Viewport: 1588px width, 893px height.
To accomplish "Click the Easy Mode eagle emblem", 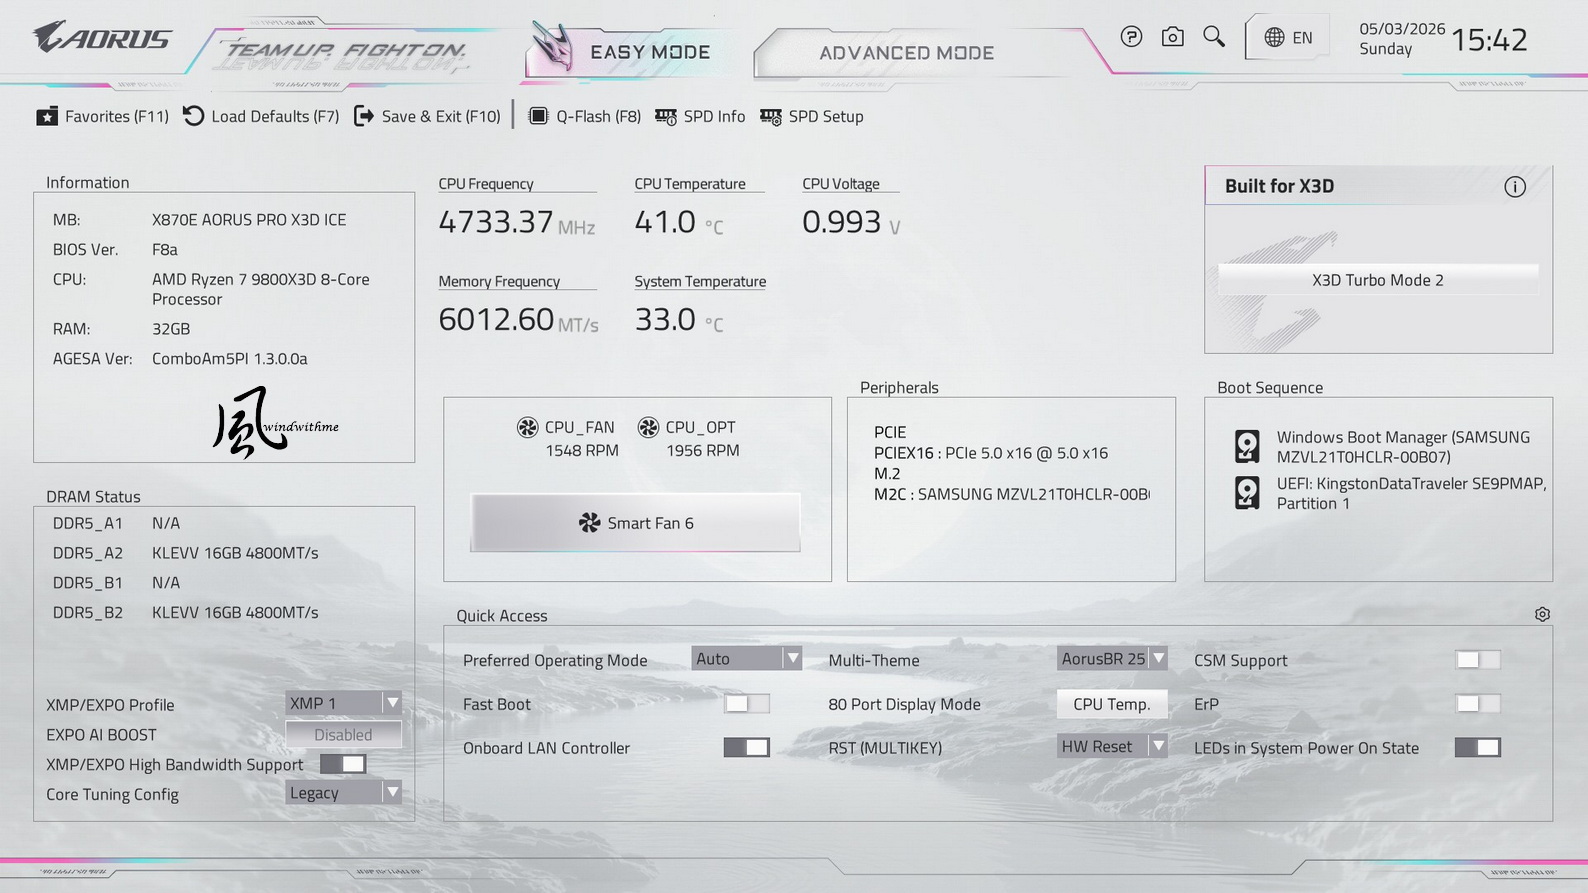I will click(552, 46).
